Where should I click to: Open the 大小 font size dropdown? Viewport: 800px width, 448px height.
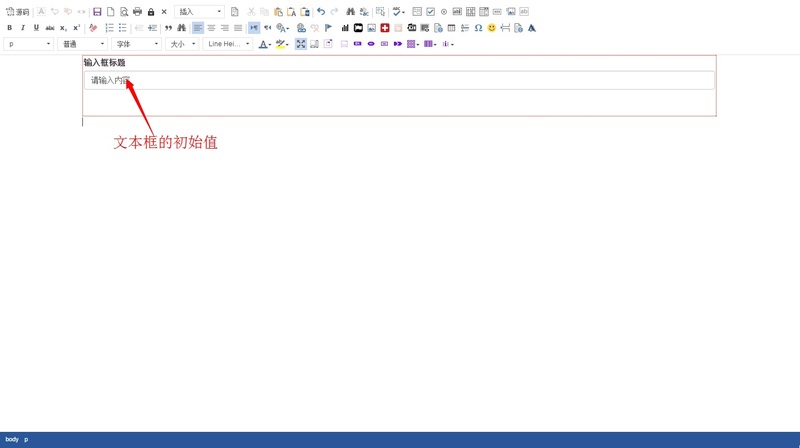tap(182, 44)
